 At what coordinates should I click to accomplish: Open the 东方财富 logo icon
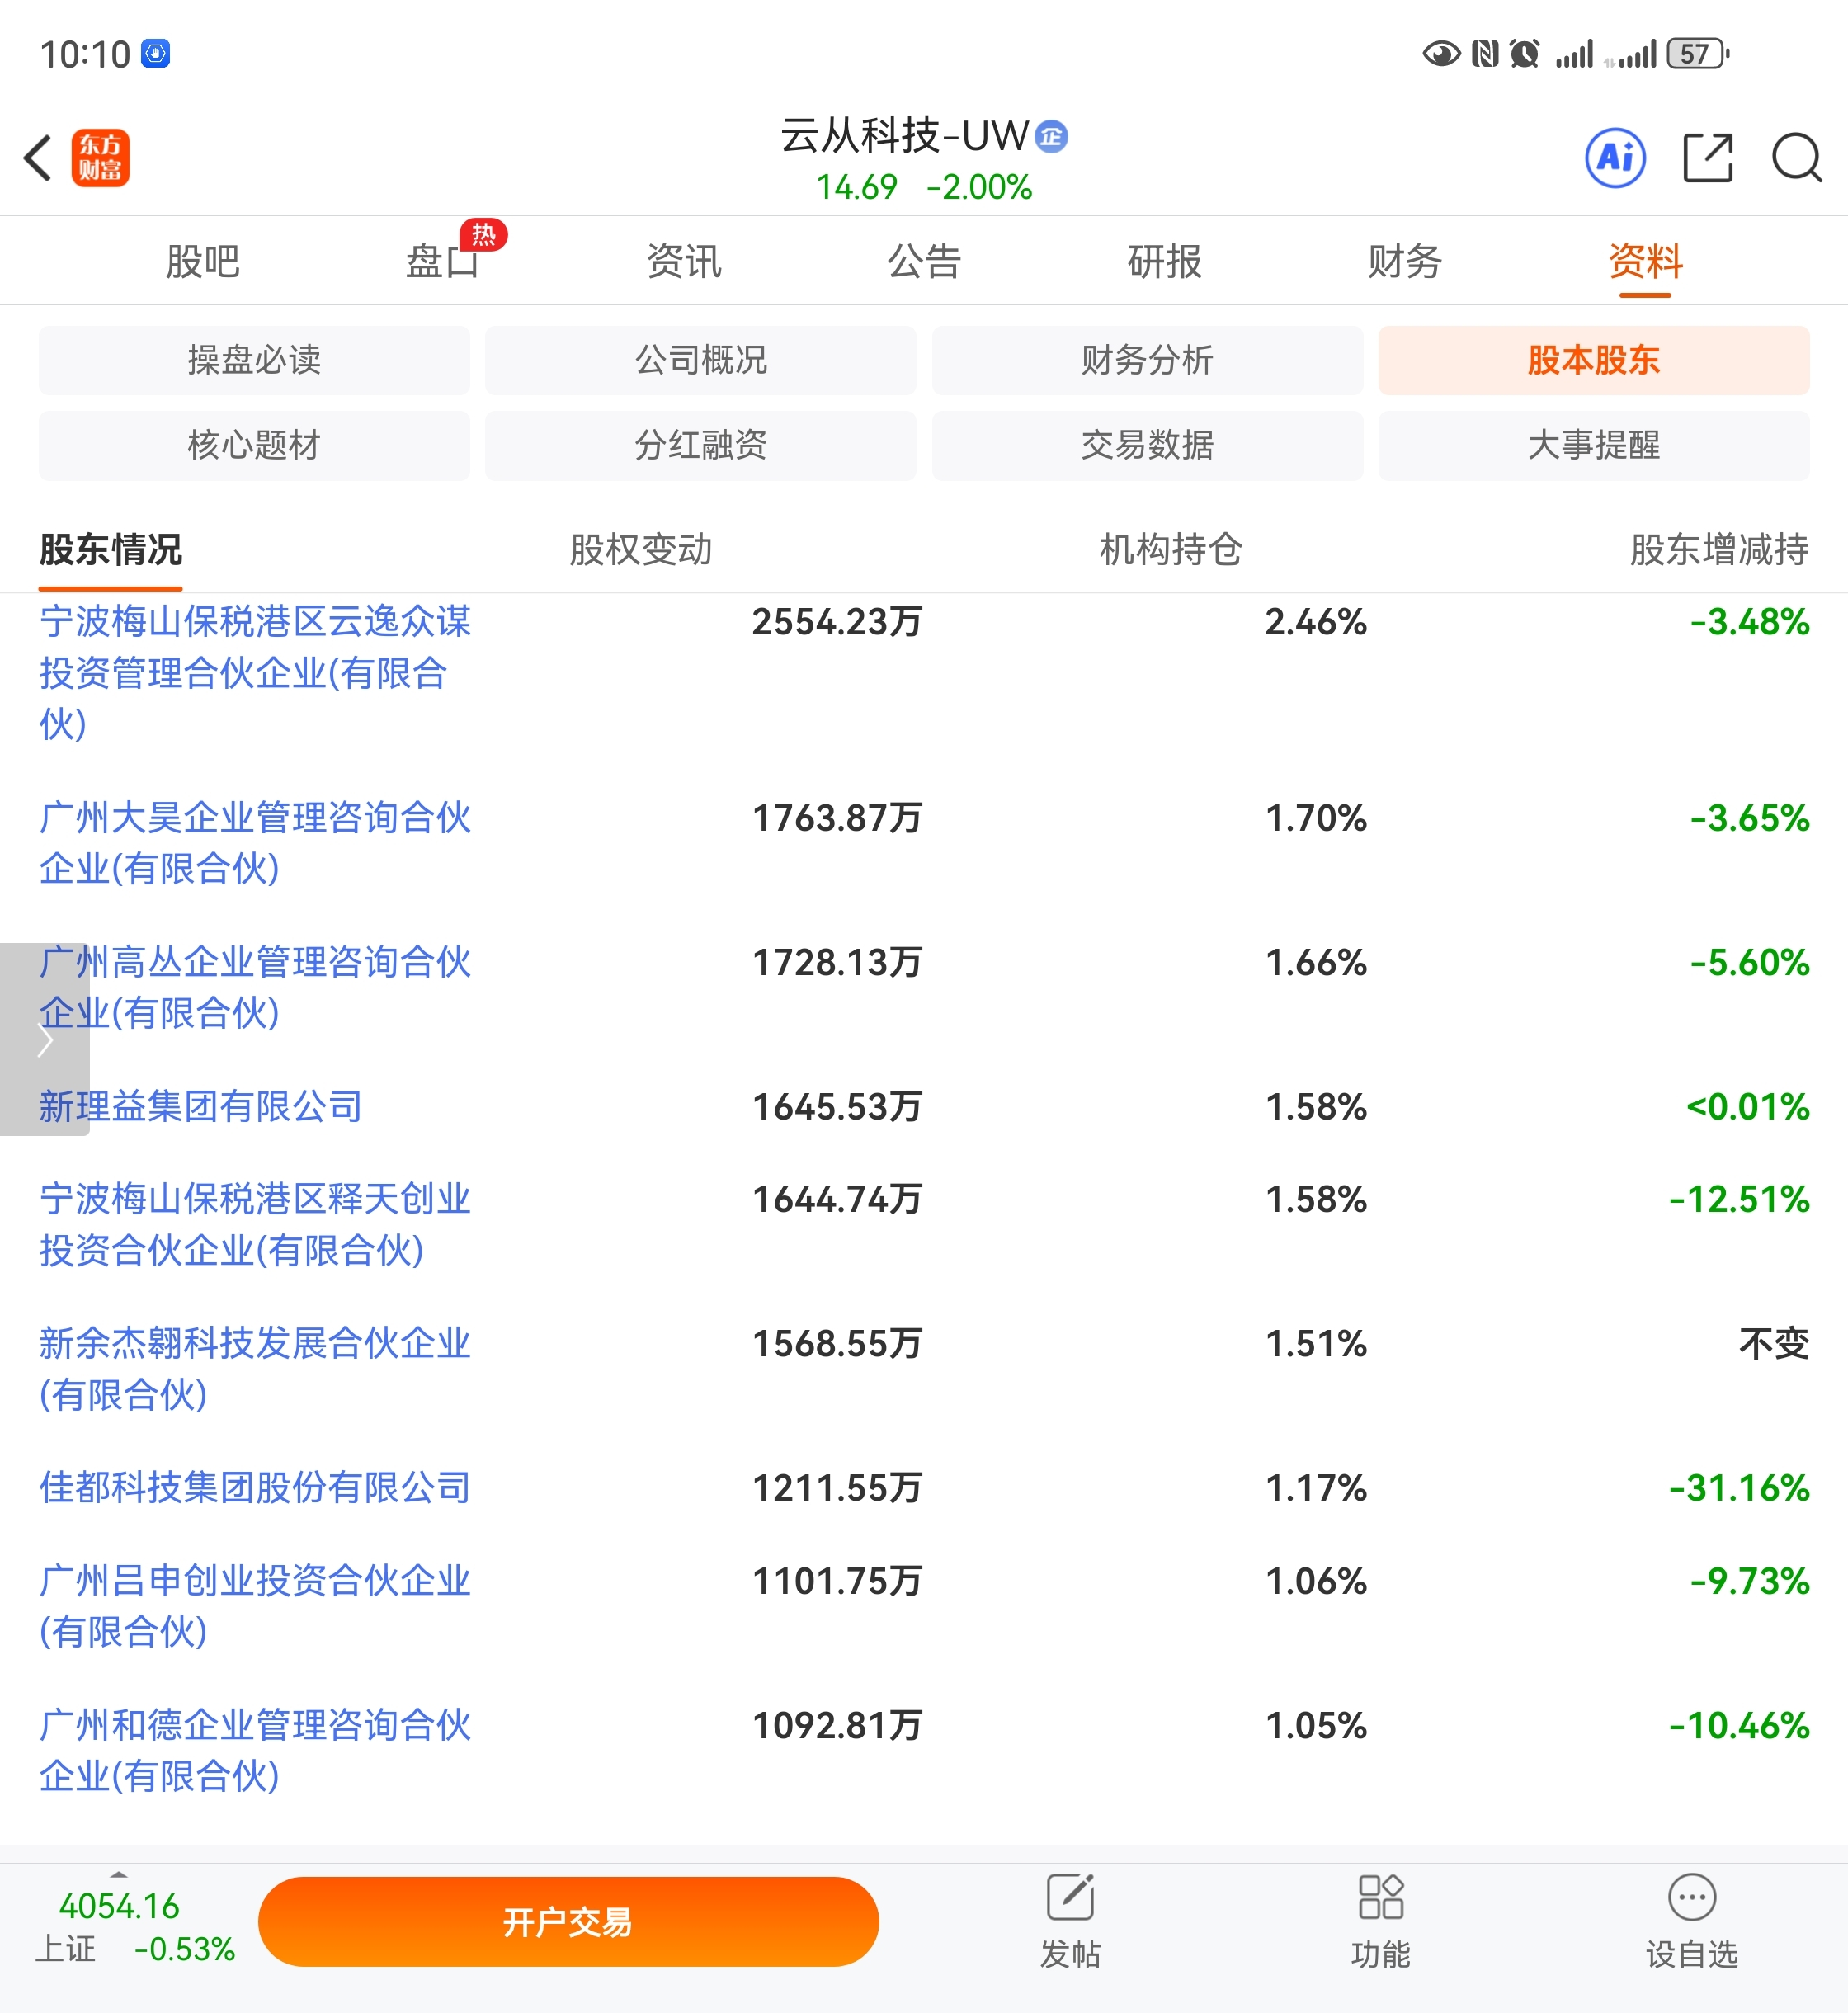pos(100,158)
